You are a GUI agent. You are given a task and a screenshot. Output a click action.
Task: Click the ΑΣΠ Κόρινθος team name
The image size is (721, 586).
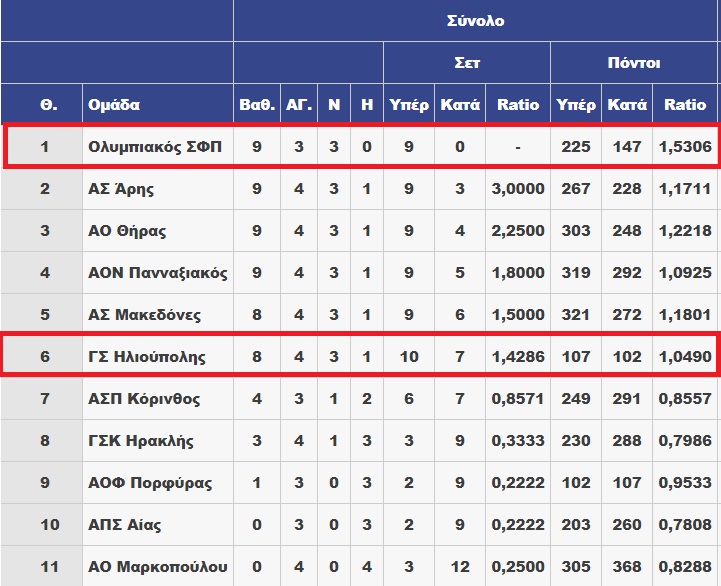[x=144, y=398]
